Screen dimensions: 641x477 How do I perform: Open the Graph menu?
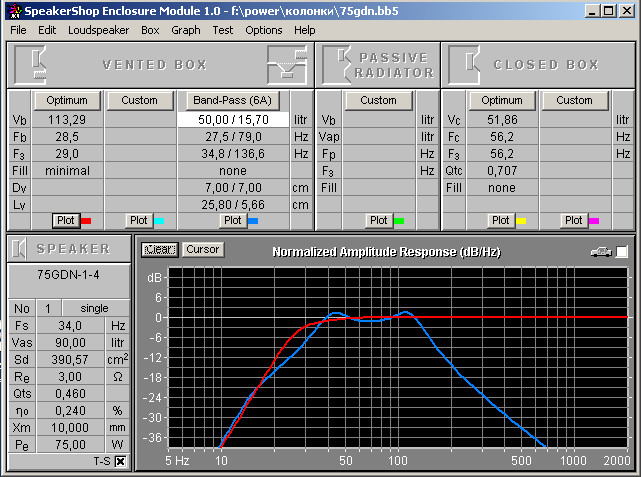185,30
